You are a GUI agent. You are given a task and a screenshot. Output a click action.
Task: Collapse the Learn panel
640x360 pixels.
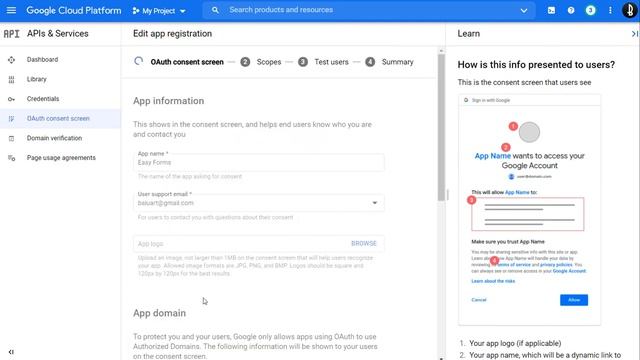pyautogui.click(x=634, y=34)
